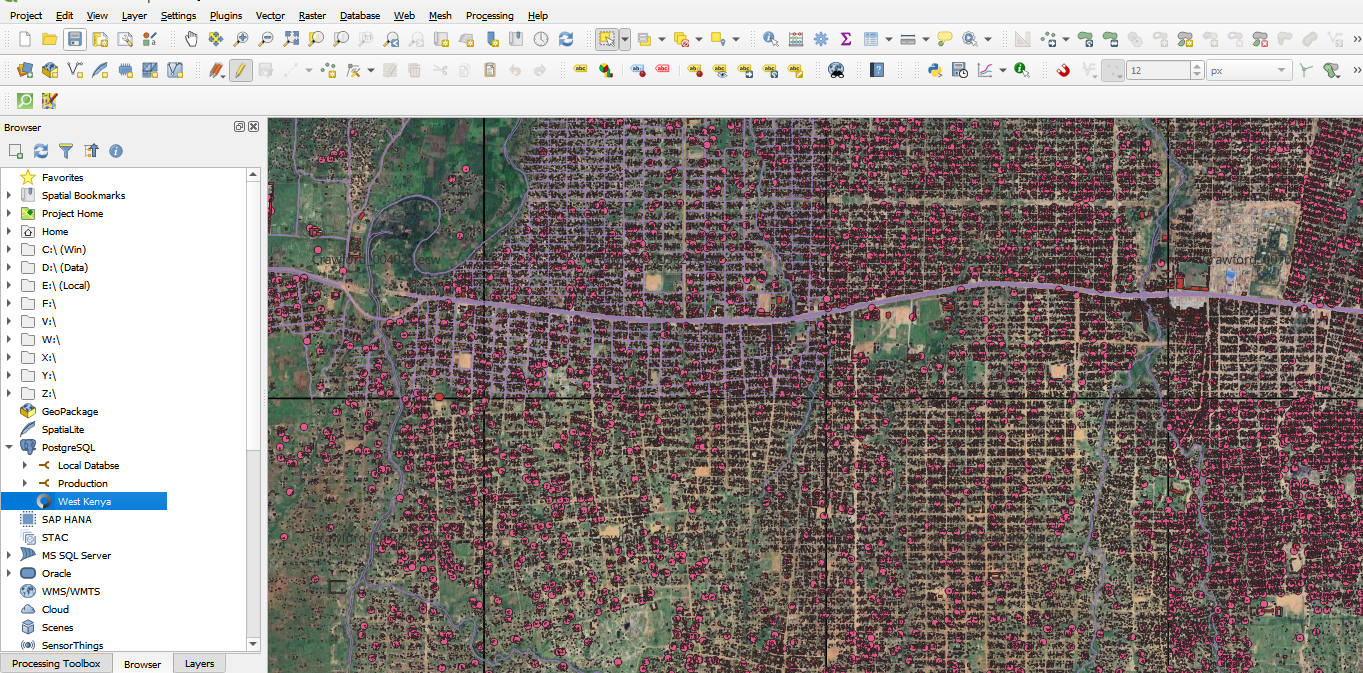Open the Raster menu
This screenshot has height=673, width=1363.
[x=312, y=16]
